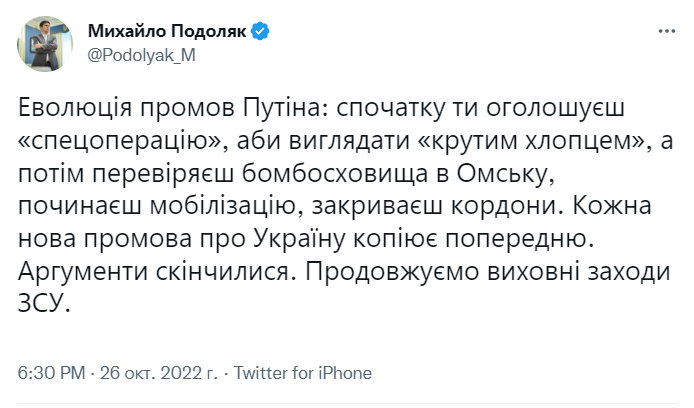Visit the @Podolyak_M handle link
694x408 pixels.
click(142, 55)
